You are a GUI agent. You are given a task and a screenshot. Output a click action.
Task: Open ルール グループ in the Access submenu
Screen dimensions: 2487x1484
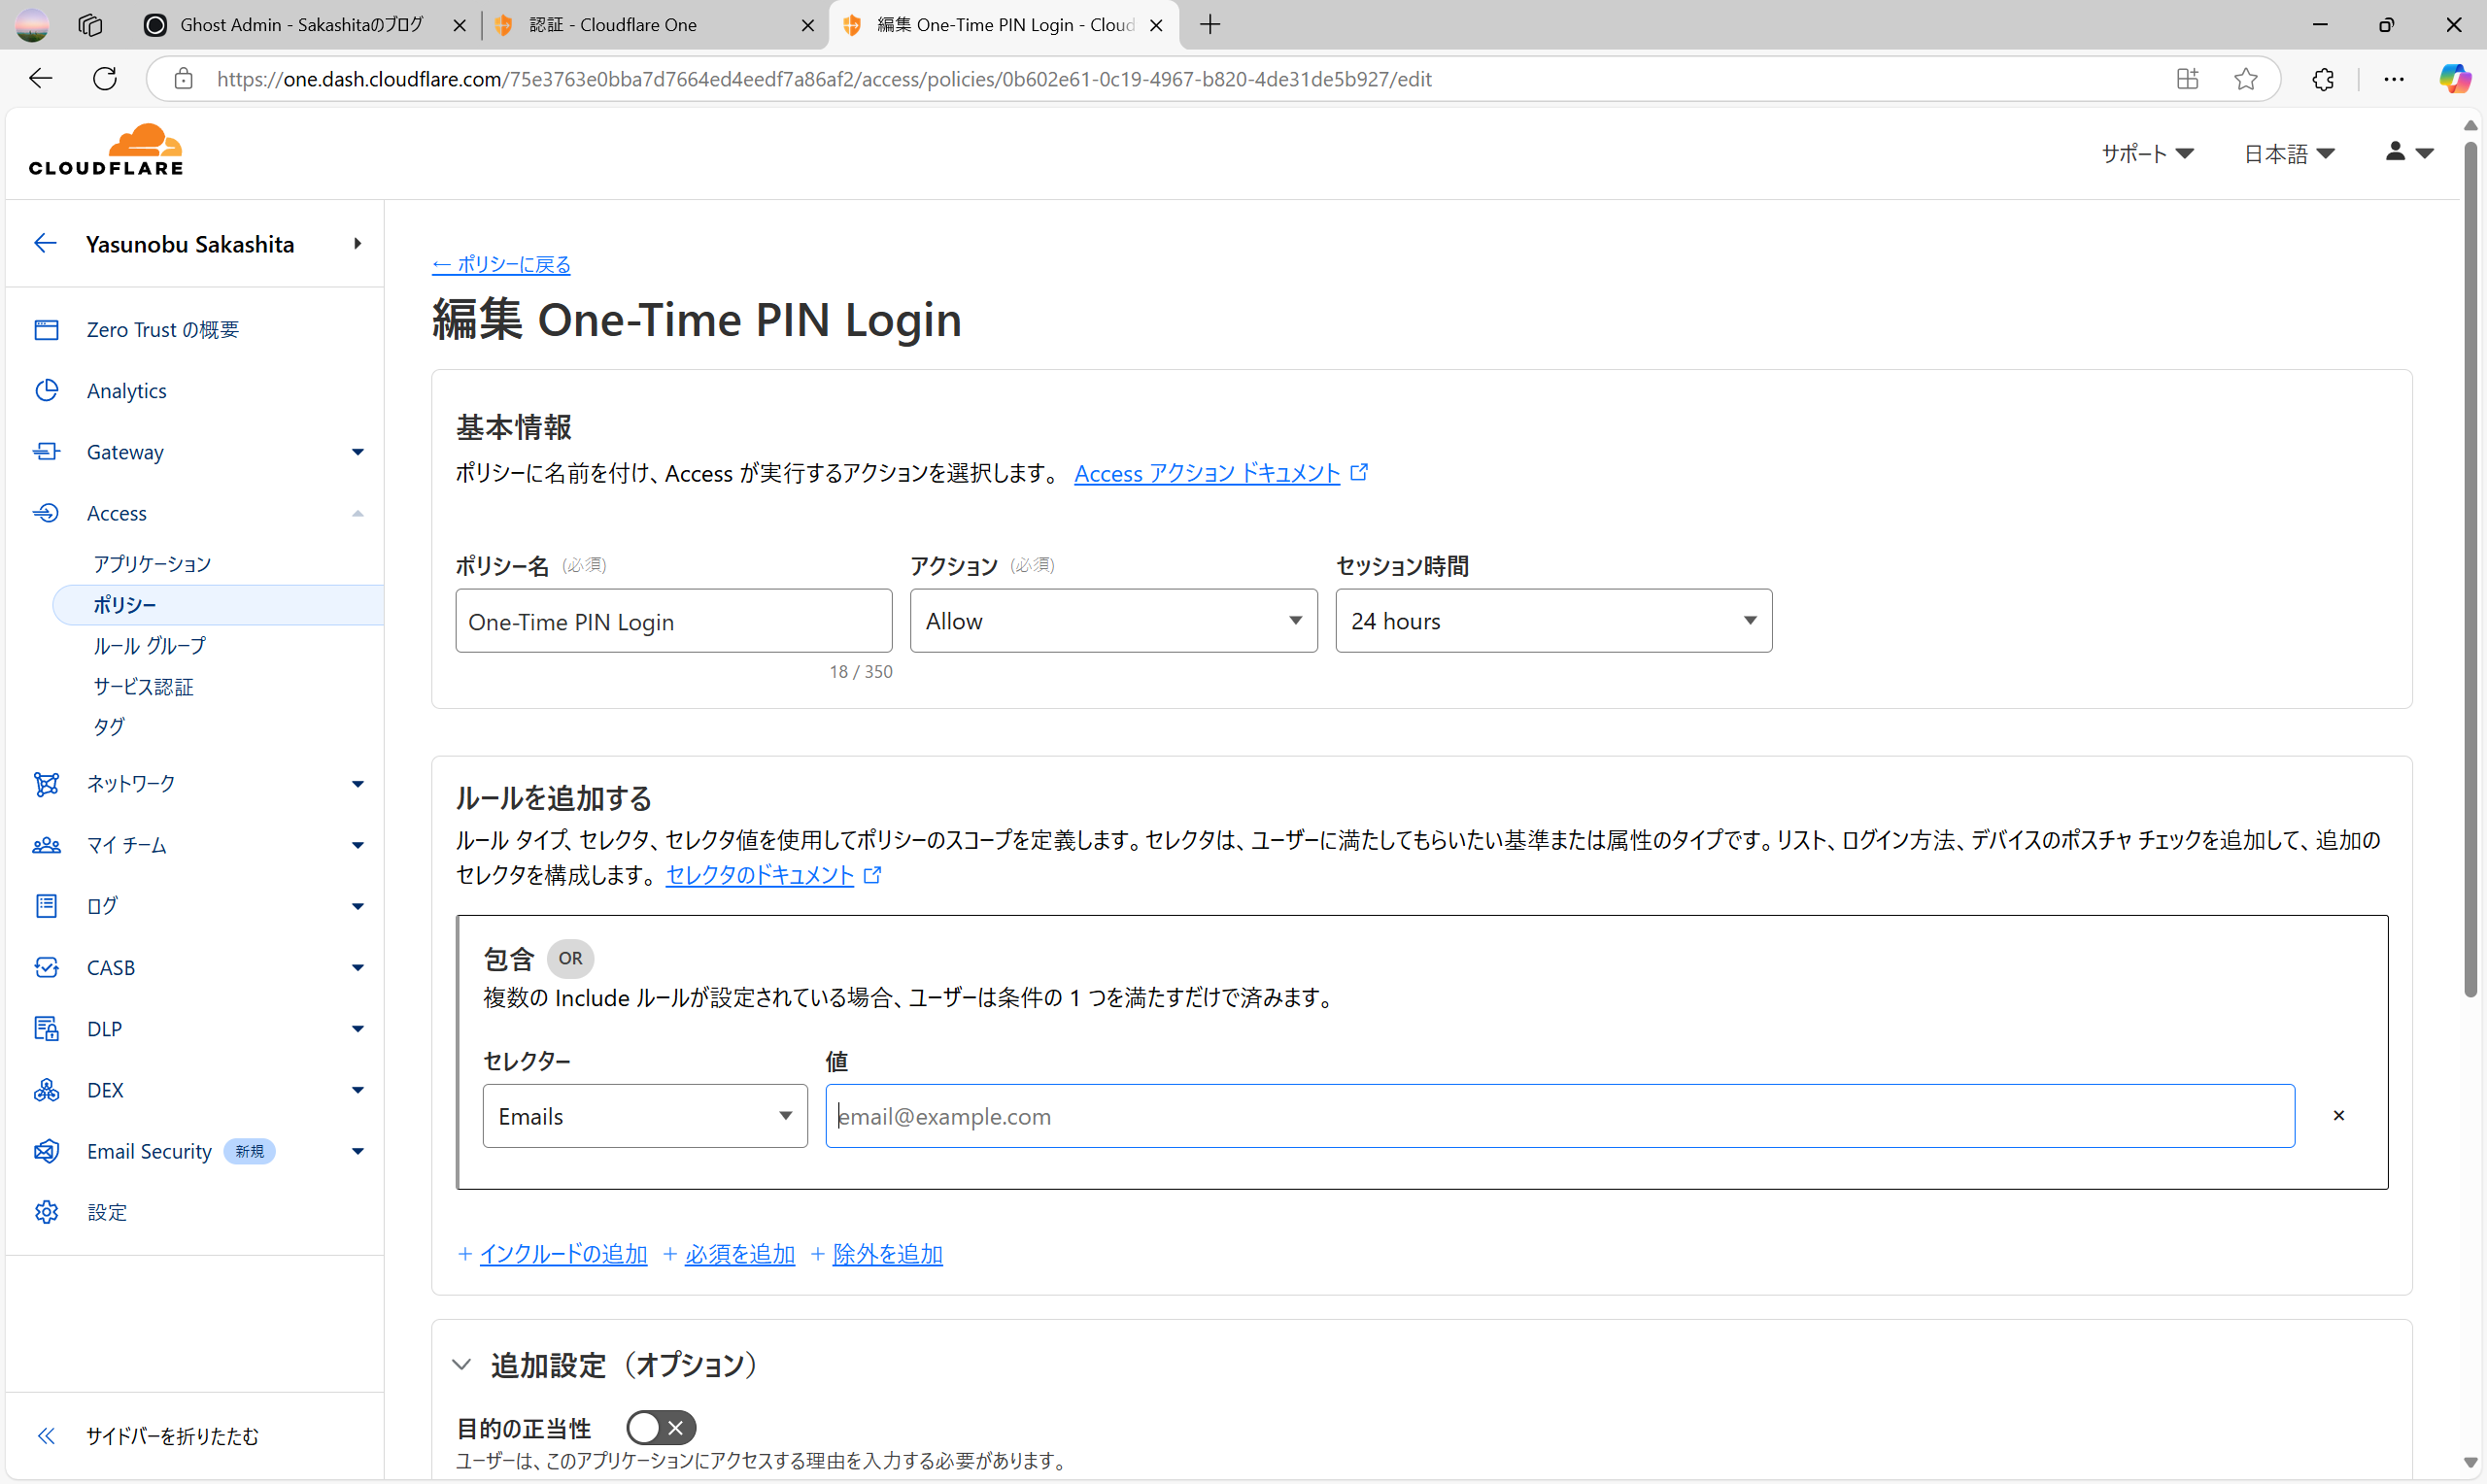tap(150, 646)
